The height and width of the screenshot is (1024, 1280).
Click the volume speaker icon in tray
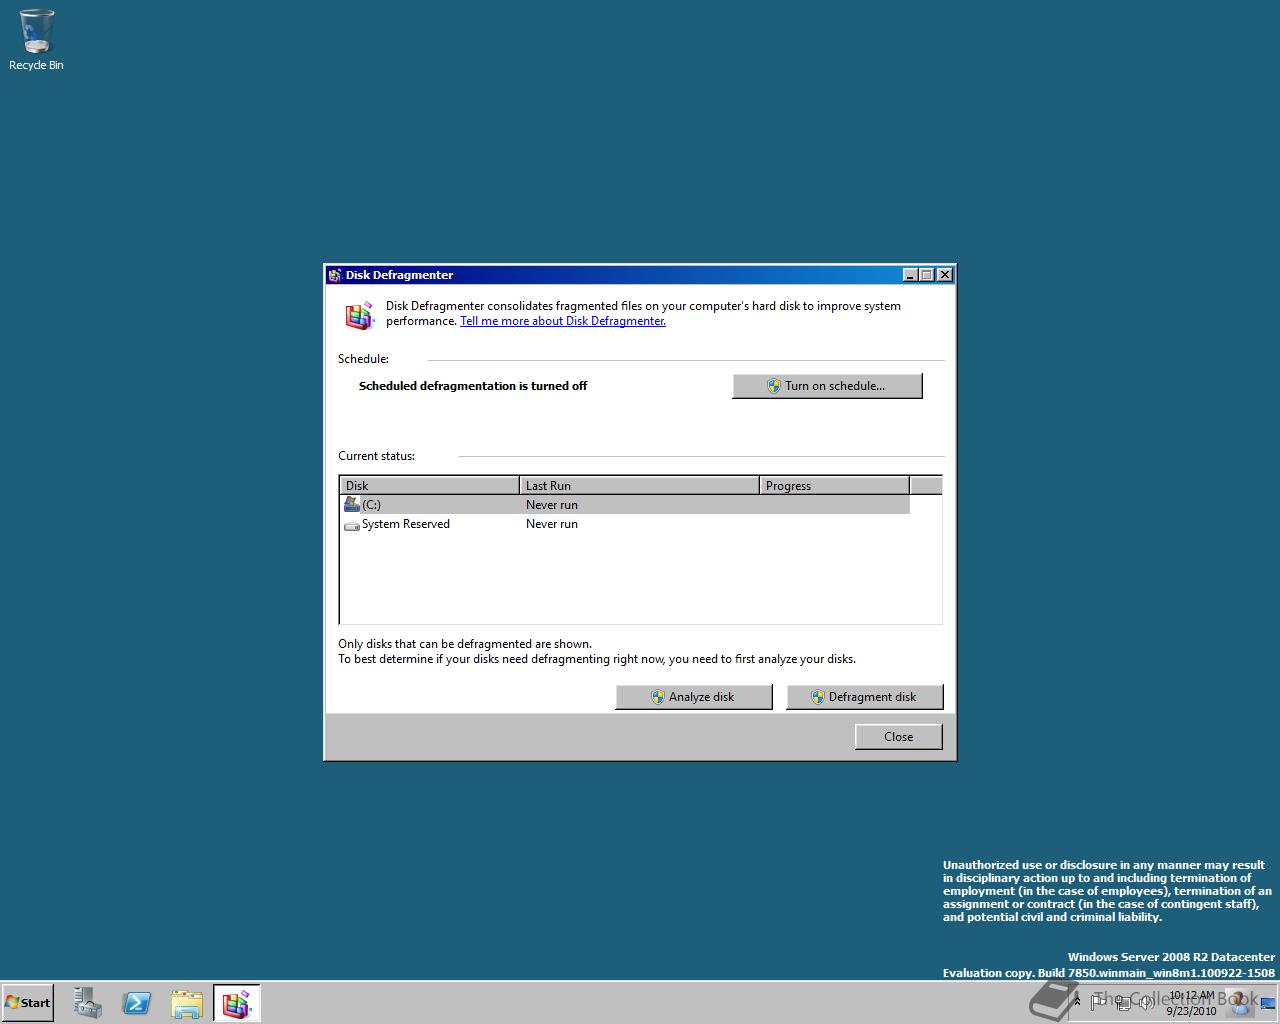1146,1002
